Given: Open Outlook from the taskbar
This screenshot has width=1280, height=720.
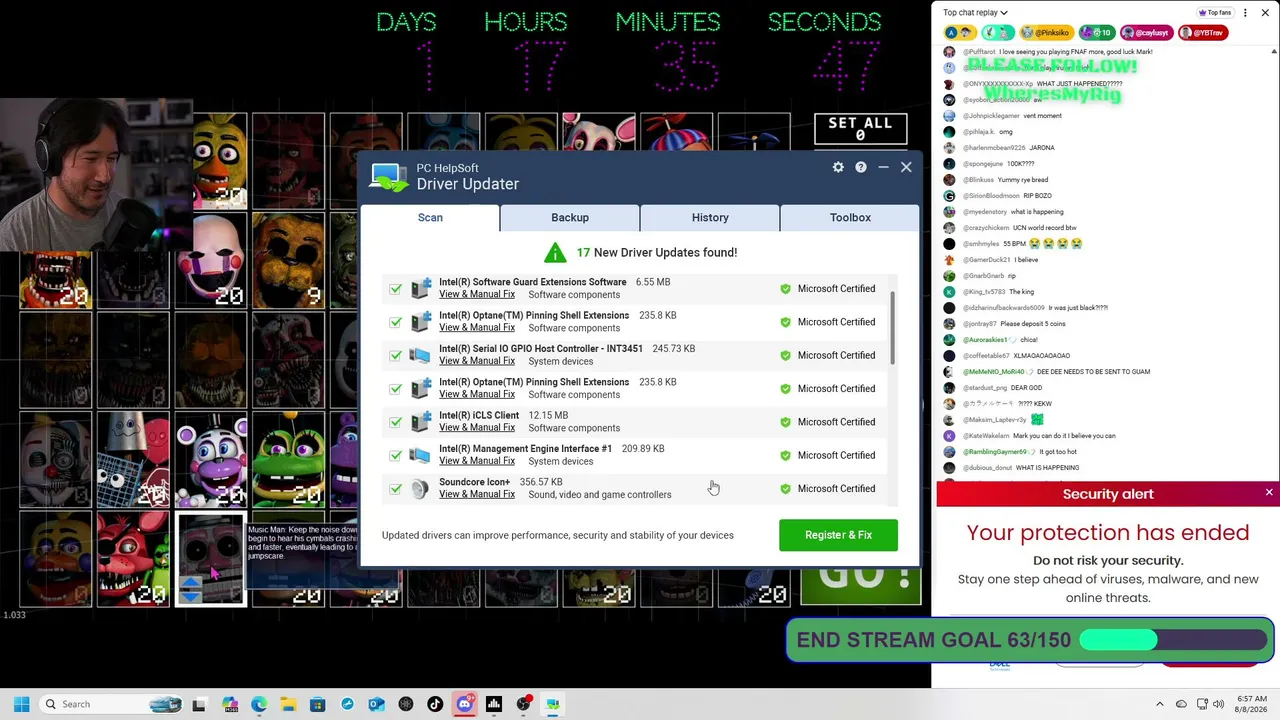Looking at the screenshot, I should [376, 704].
